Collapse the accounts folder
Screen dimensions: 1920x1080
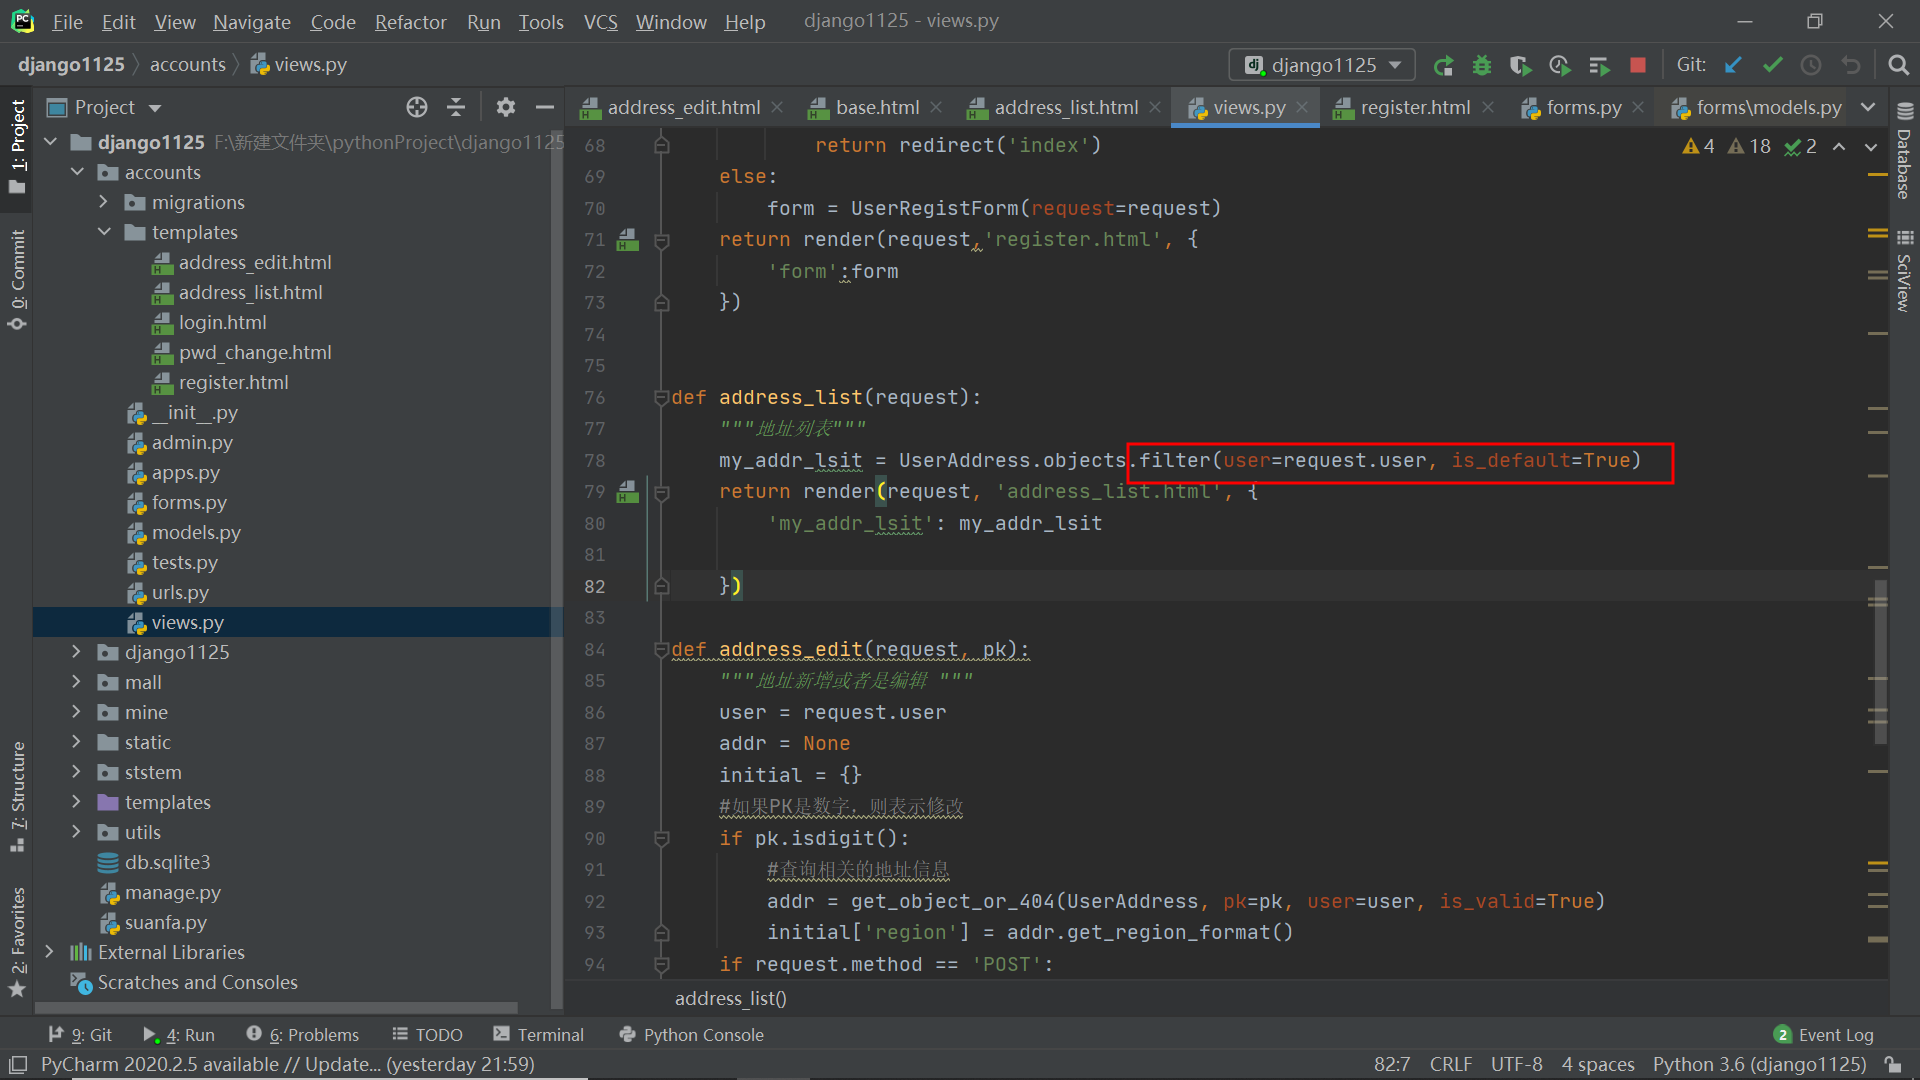coord(77,172)
